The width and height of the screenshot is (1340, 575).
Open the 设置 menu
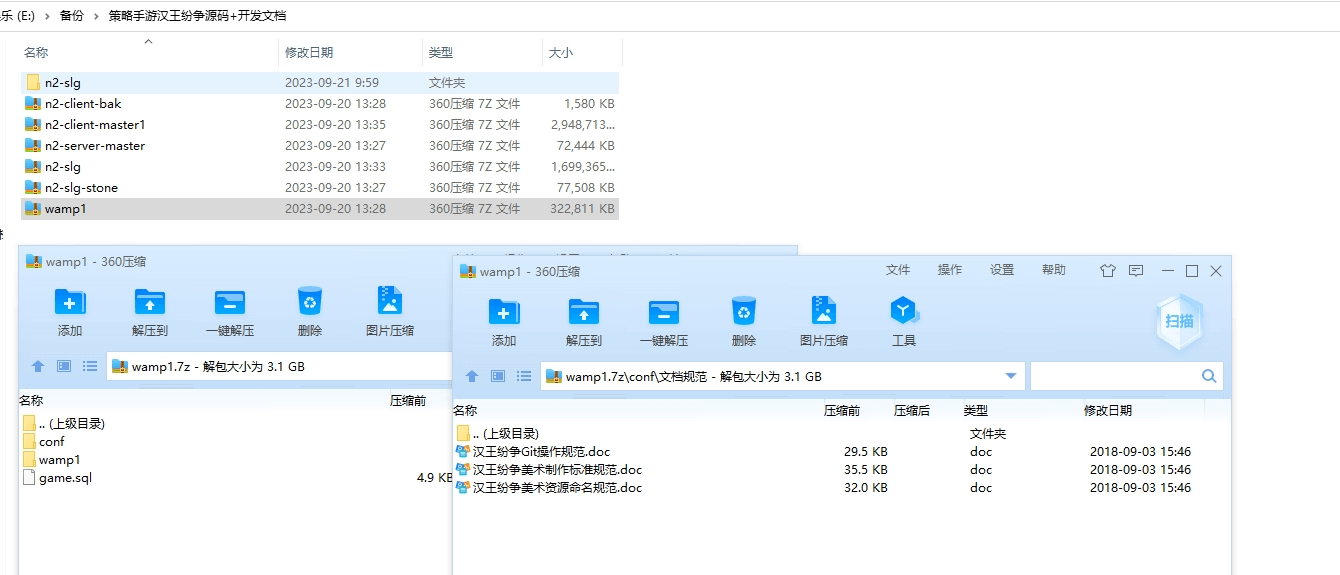pyautogui.click(x=1002, y=270)
